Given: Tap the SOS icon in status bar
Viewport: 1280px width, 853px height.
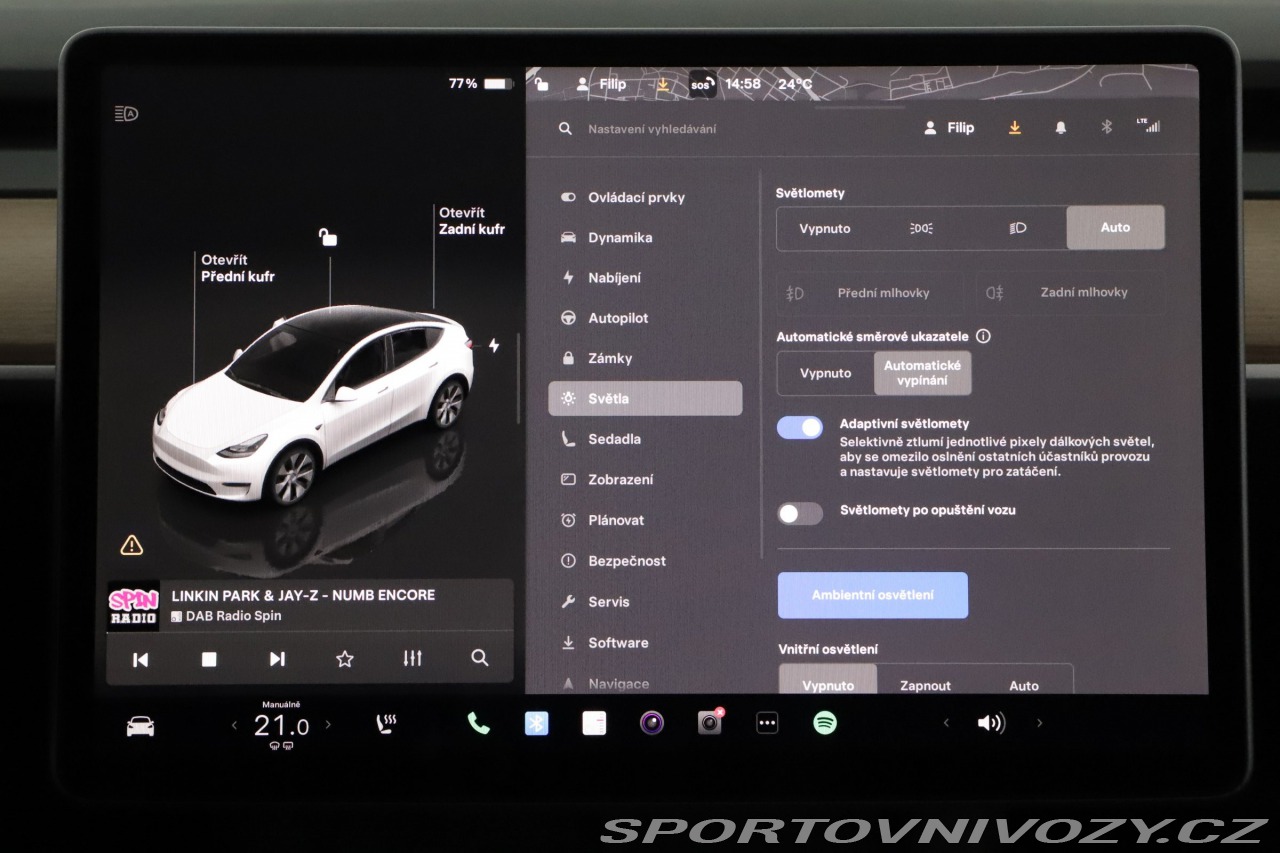Looking at the screenshot, I should pos(701,85).
